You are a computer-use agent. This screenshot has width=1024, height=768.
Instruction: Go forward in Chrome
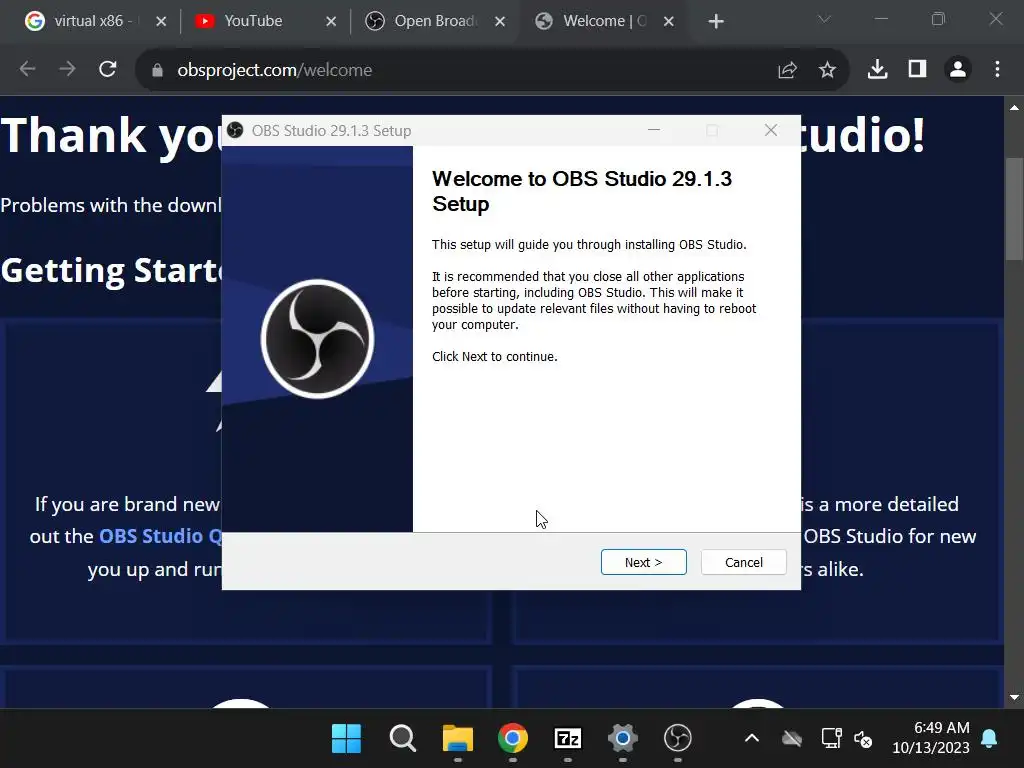pos(67,69)
